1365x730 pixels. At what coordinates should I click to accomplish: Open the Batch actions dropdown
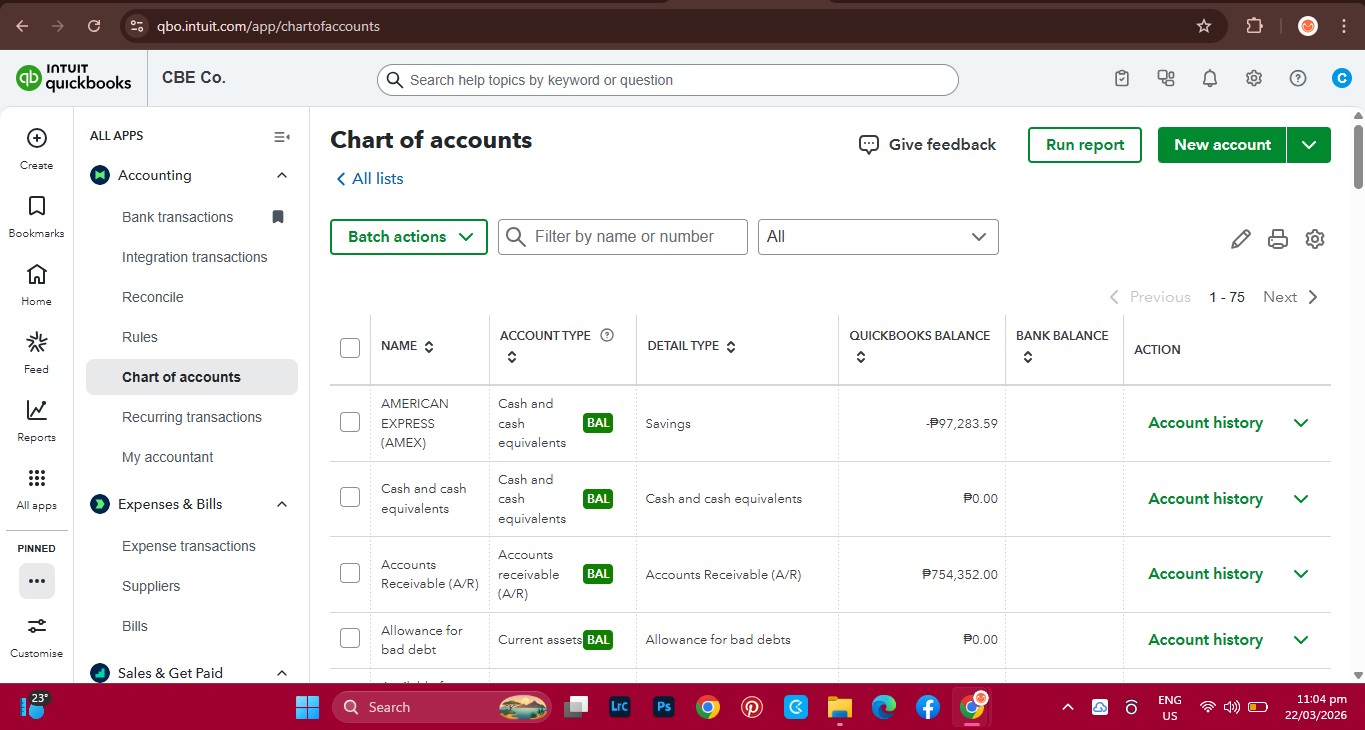[409, 237]
